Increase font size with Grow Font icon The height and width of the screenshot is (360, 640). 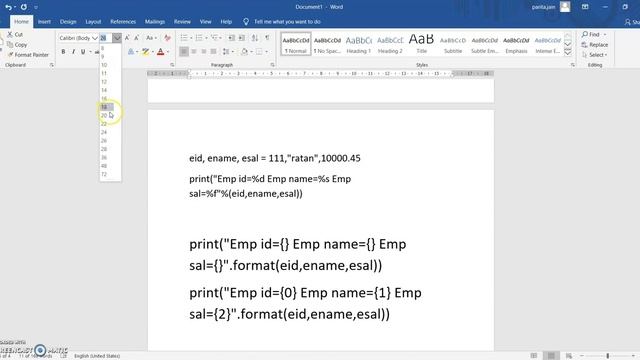tap(127, 38)
